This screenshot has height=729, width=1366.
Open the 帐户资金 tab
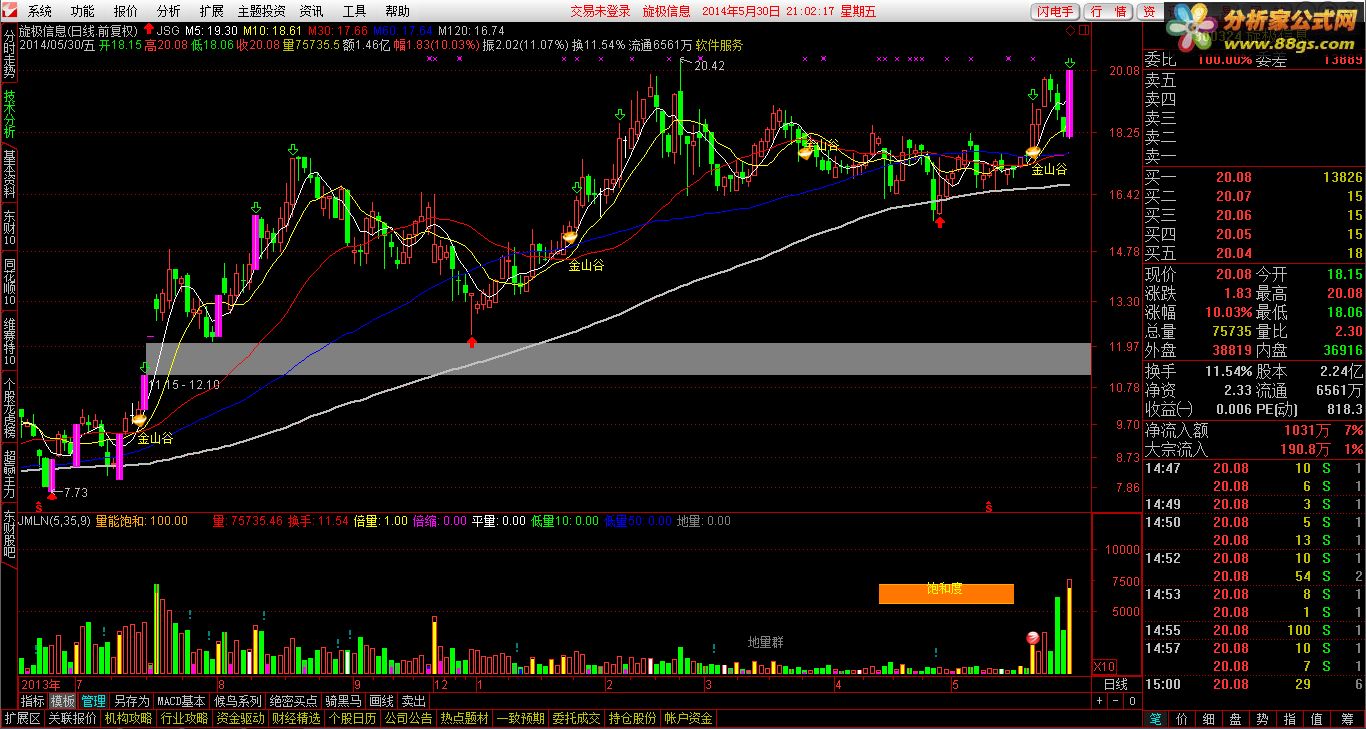pos(688,718)
